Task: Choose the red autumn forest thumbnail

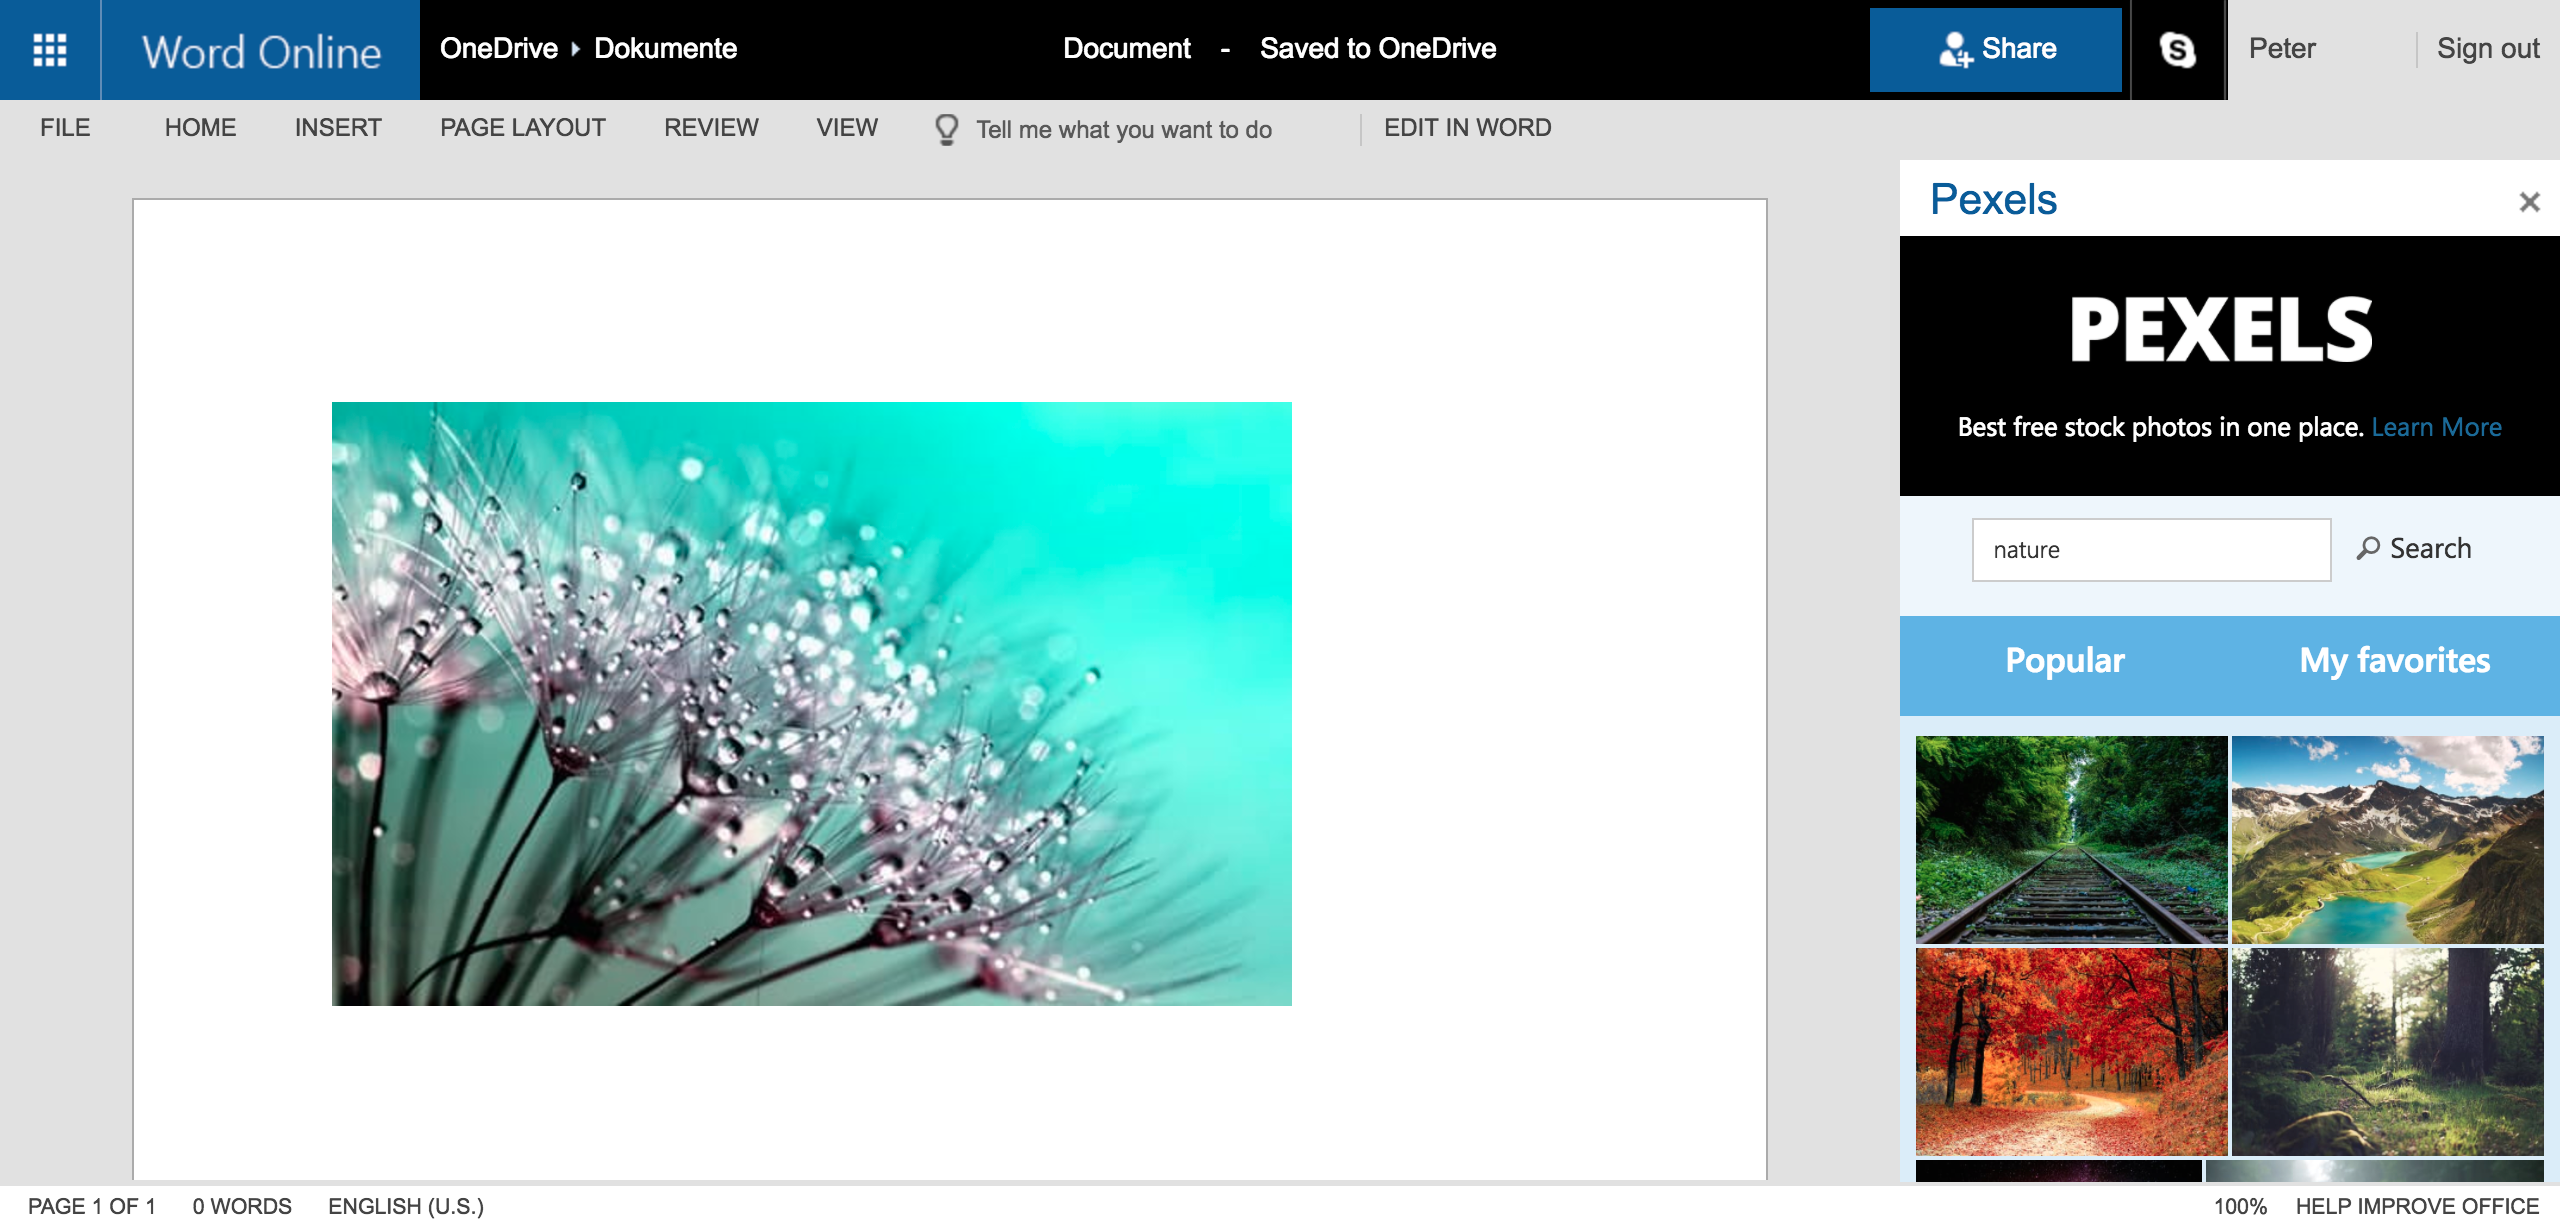Action: 2071,1051
